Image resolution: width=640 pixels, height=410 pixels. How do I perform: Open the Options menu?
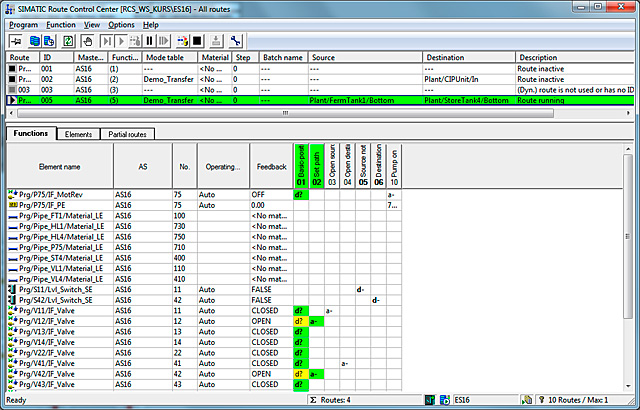pos(121,24)
